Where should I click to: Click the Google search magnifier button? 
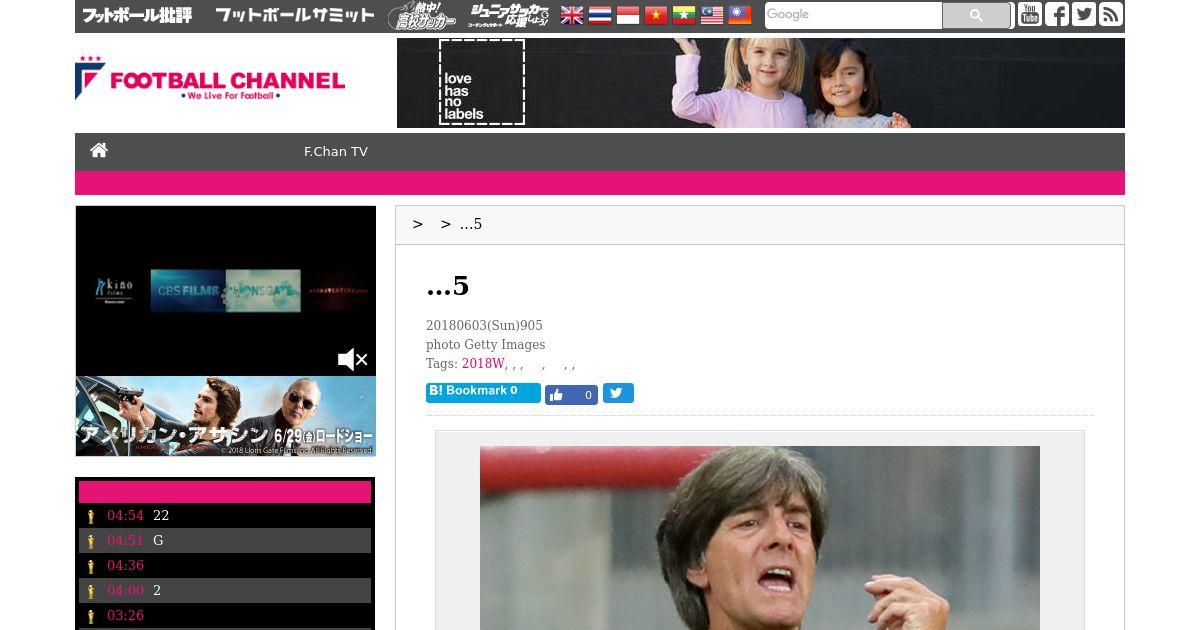point(976,15)
